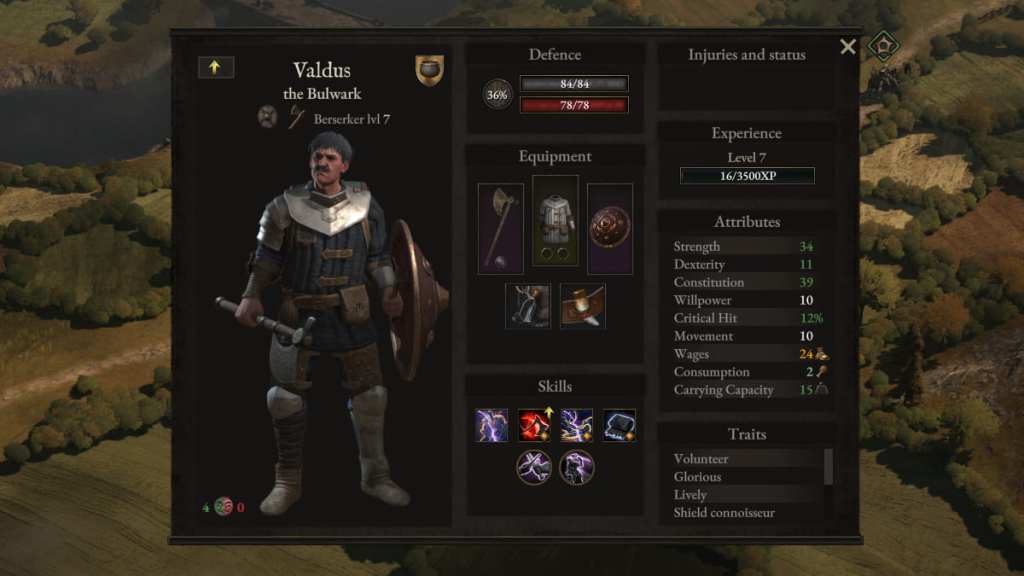Image resolution: width=1024 pixels, height=576 pixels.
Task: Select the company shield emblem icon
Action: (x=429, y=70)
